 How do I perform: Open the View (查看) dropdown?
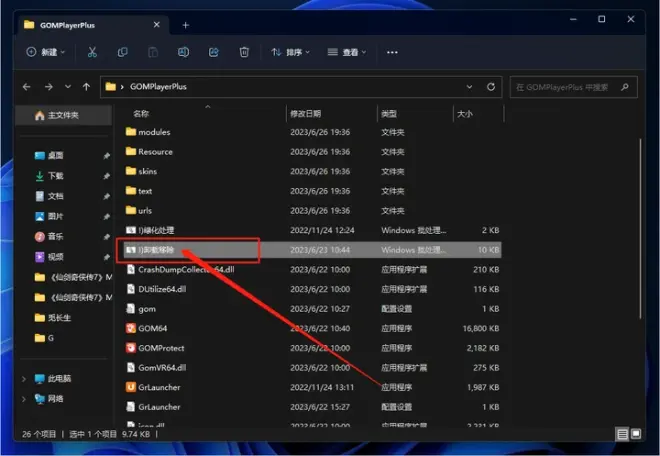[346, 52]
